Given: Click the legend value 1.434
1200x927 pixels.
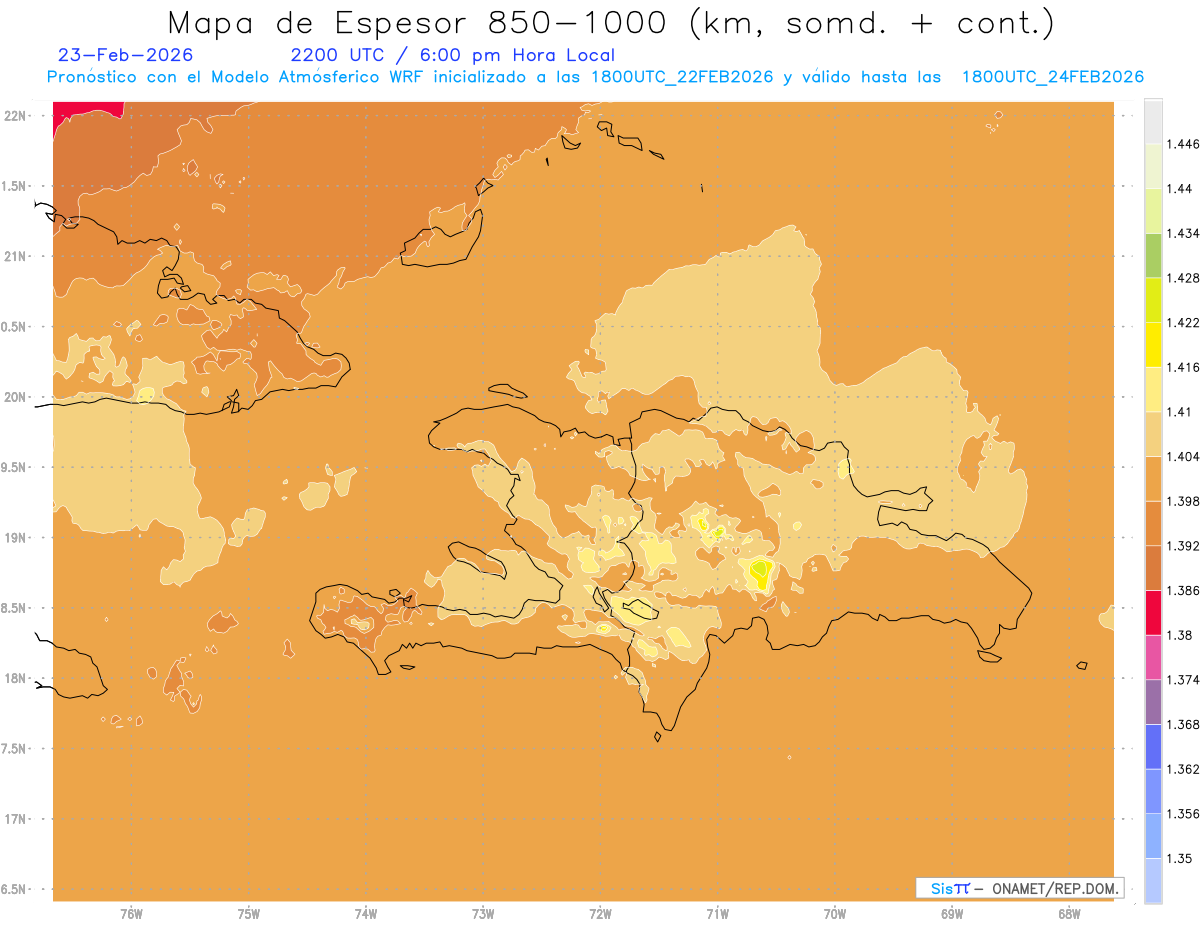Looking at the screenshot, I should pos(1185,233).
